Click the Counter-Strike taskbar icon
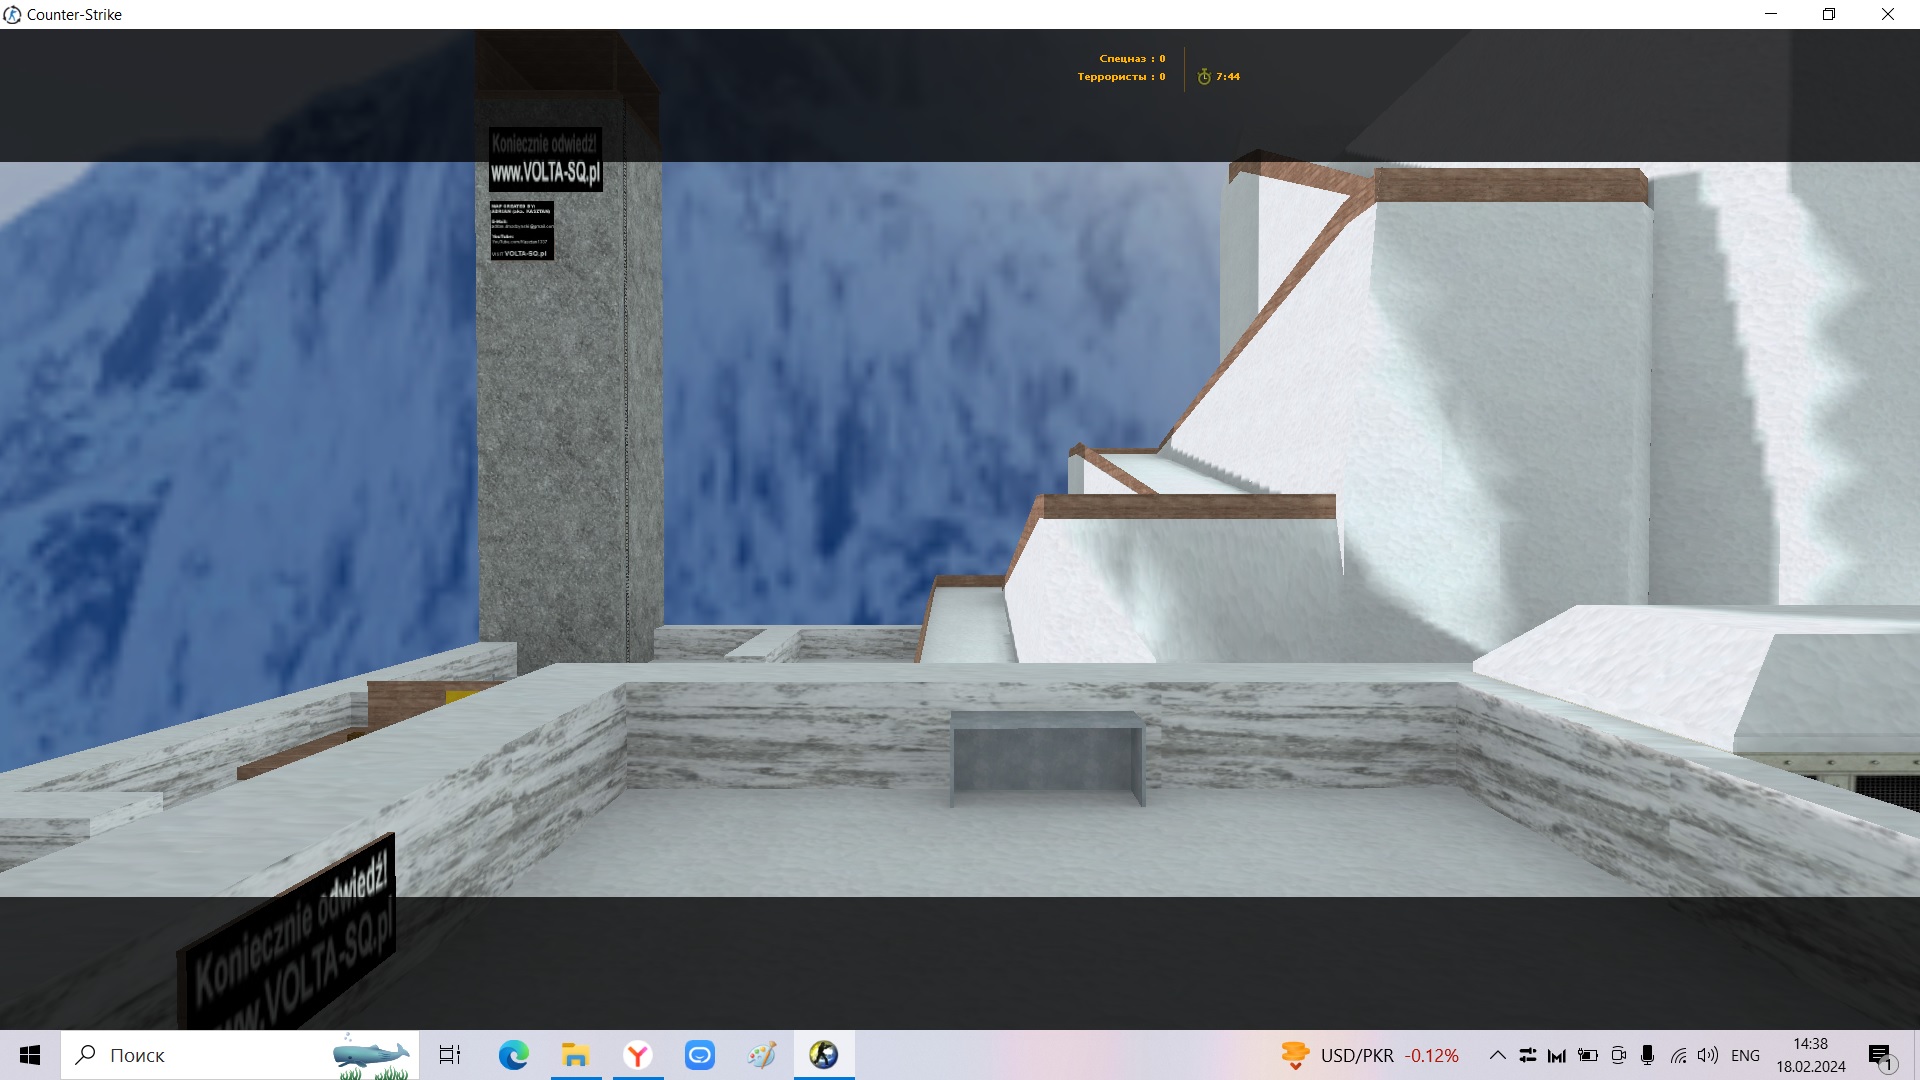Image resolution: width=1920 pixels, height=1080 pixels. (824, 1055)
